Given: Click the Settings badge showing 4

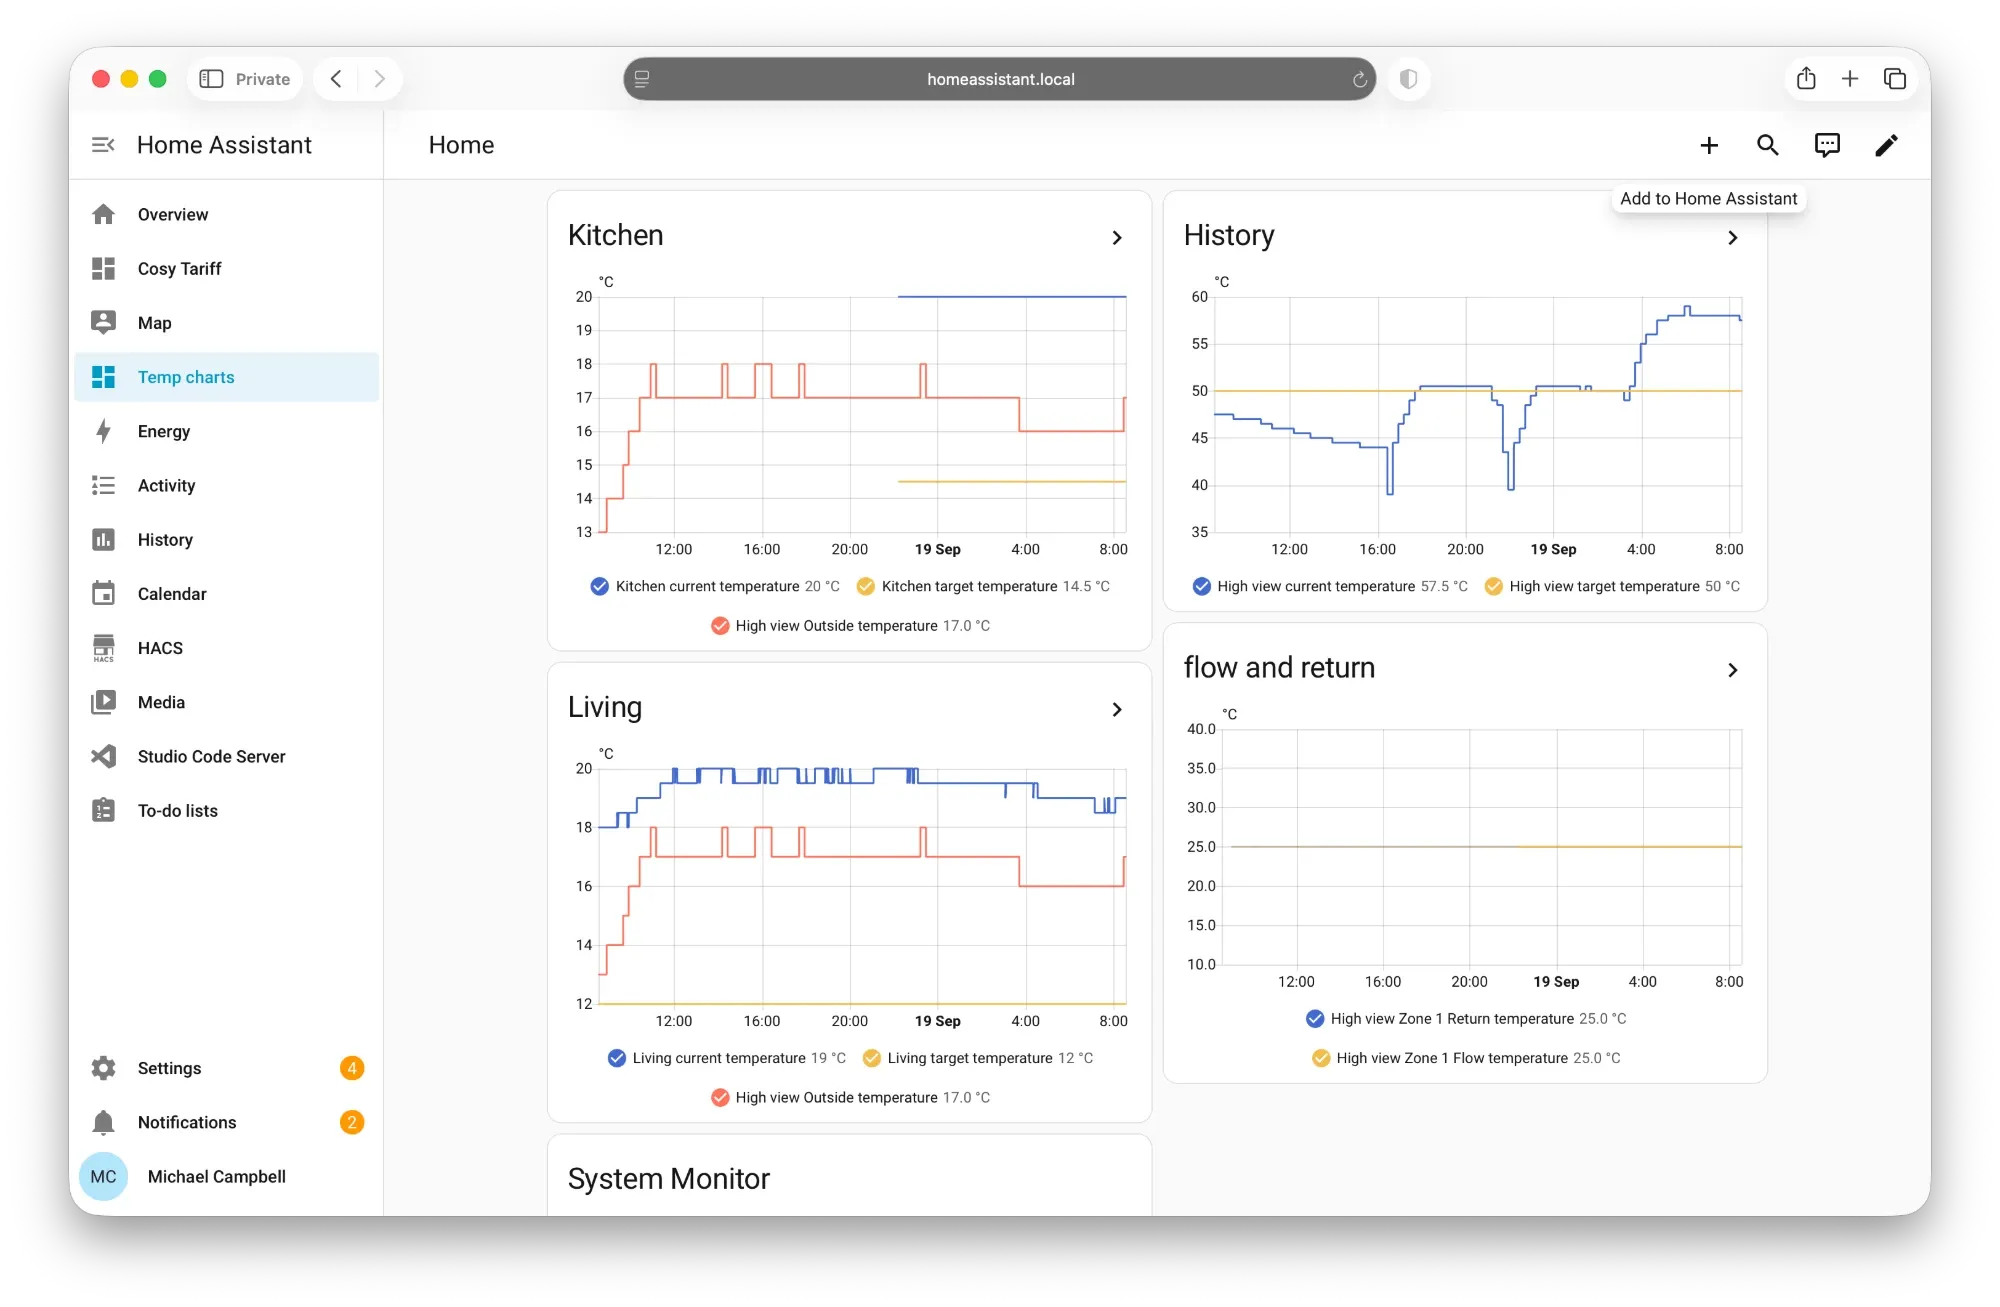Looking at the screenshot, I should (x=352, y=1068).
